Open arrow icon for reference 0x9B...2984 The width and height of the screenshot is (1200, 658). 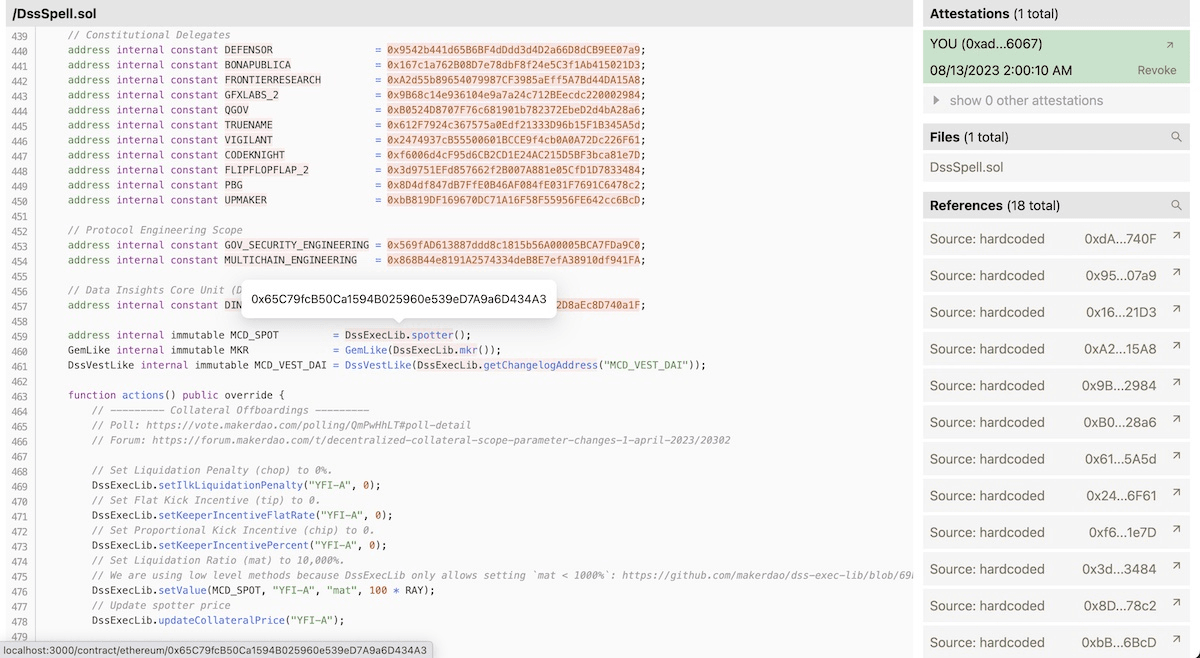1176,384
